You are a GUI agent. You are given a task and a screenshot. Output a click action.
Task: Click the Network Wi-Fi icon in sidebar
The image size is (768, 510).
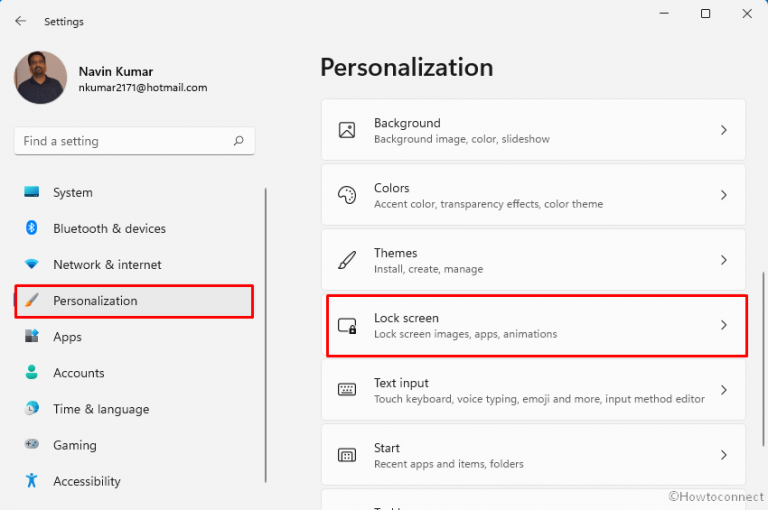click(x=32, y=264)
